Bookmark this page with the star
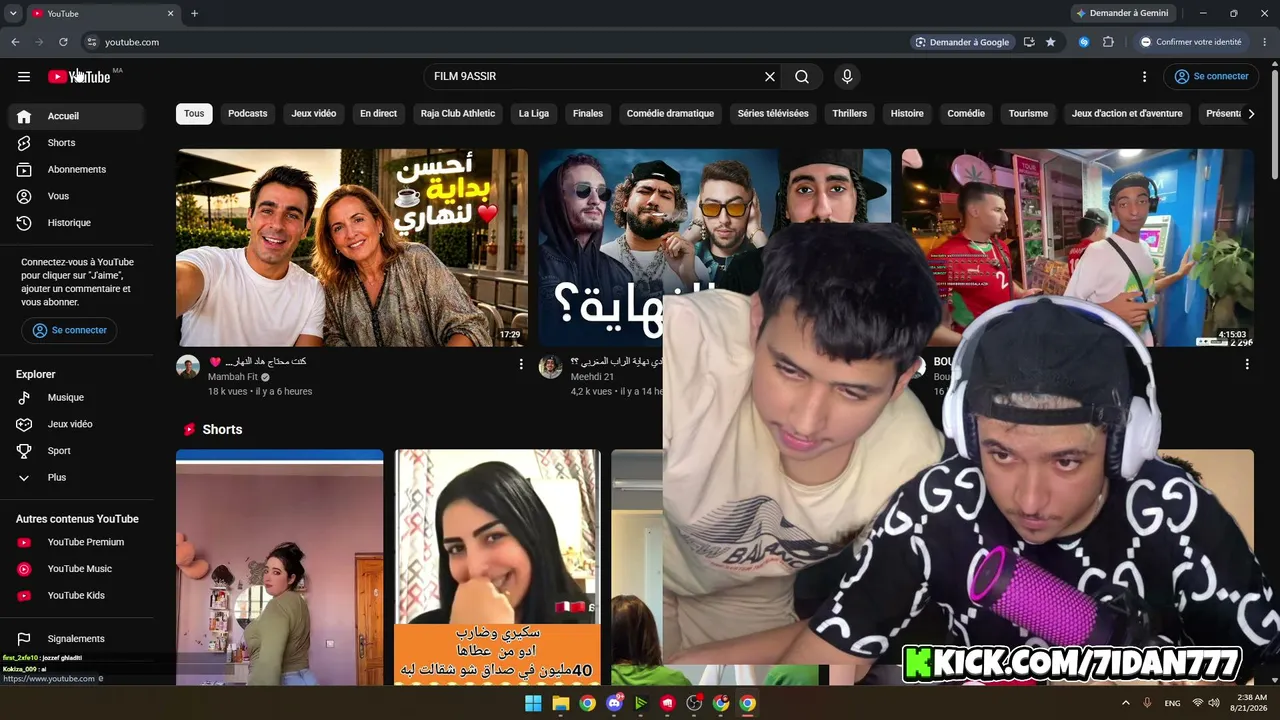1280x720 pixels. point(1050,42)
